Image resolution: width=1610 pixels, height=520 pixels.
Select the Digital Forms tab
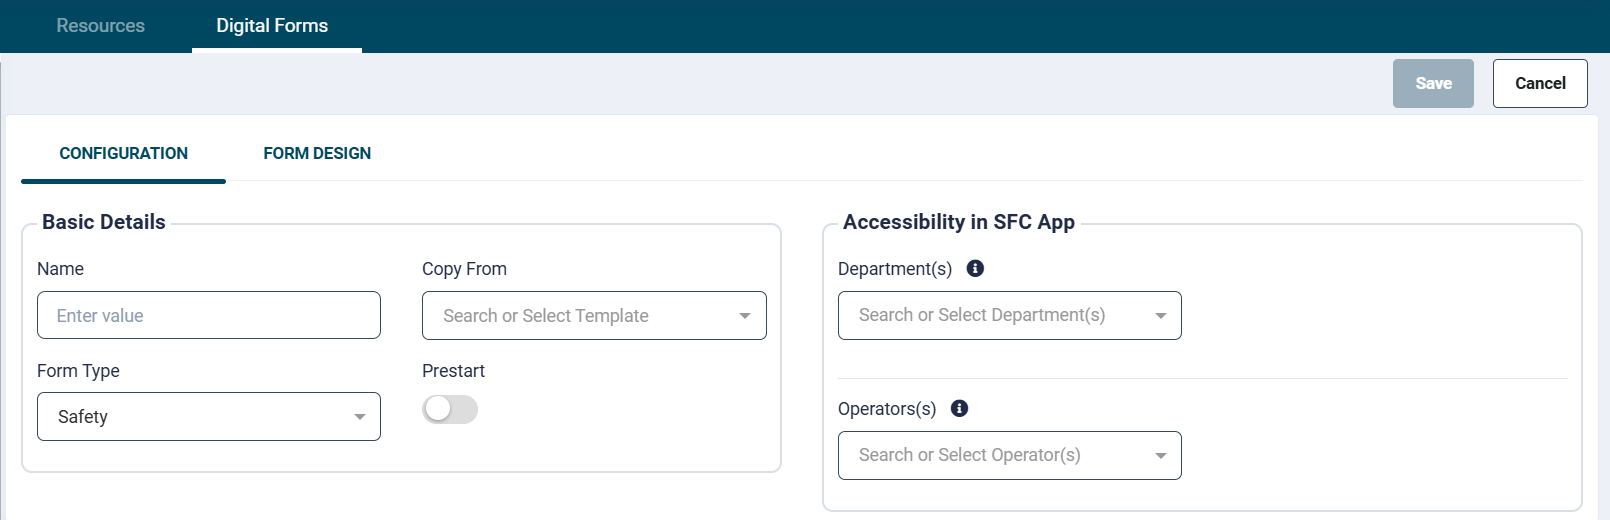[272, 26]
